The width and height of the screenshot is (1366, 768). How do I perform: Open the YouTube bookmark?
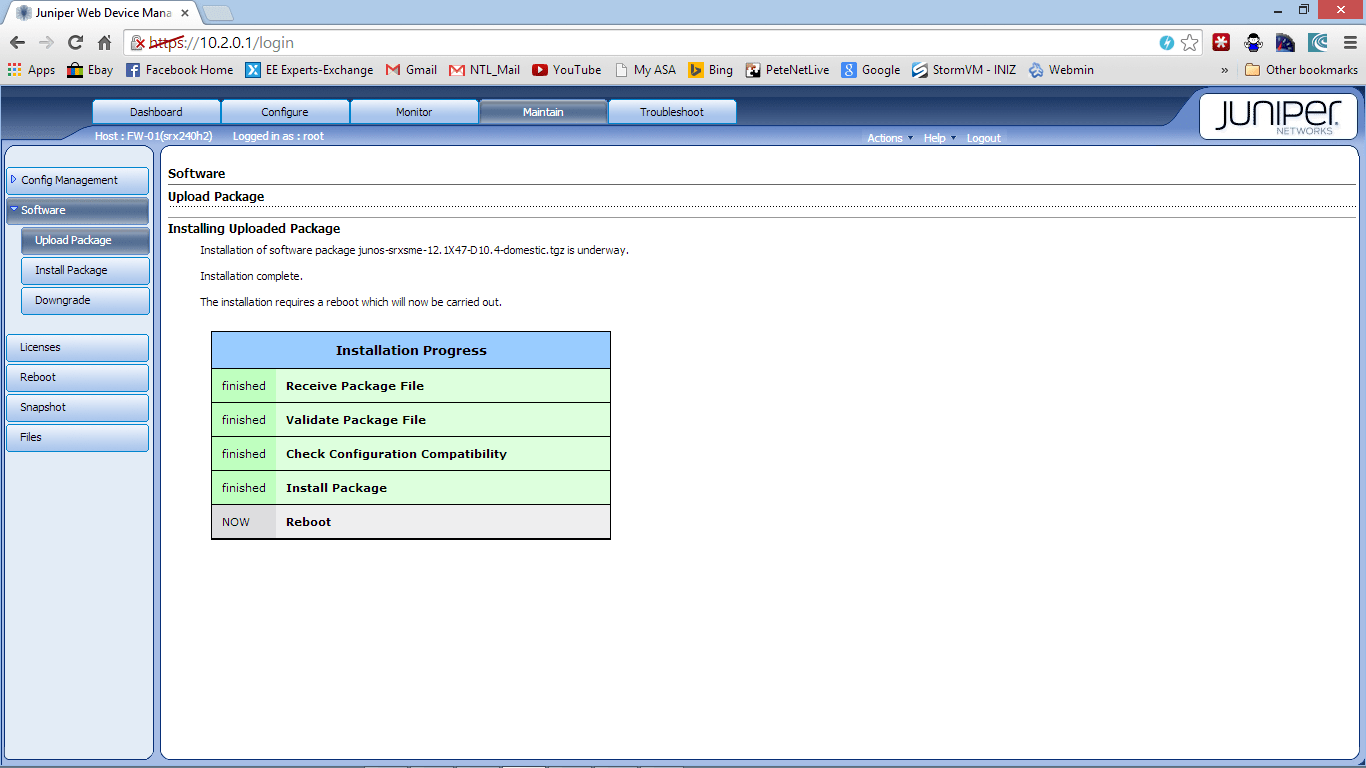(x=566, y=70)
